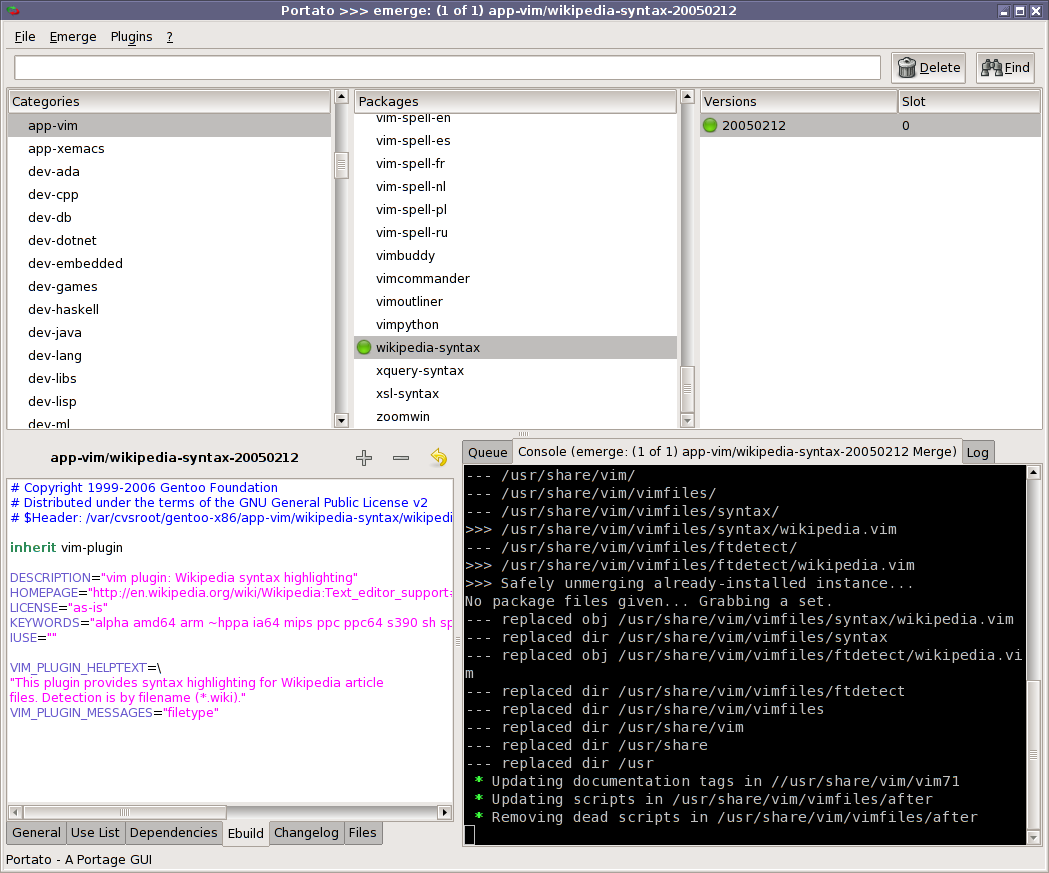Select the zoomwin package
The image size is (1049, 873).
coord(515,416)
